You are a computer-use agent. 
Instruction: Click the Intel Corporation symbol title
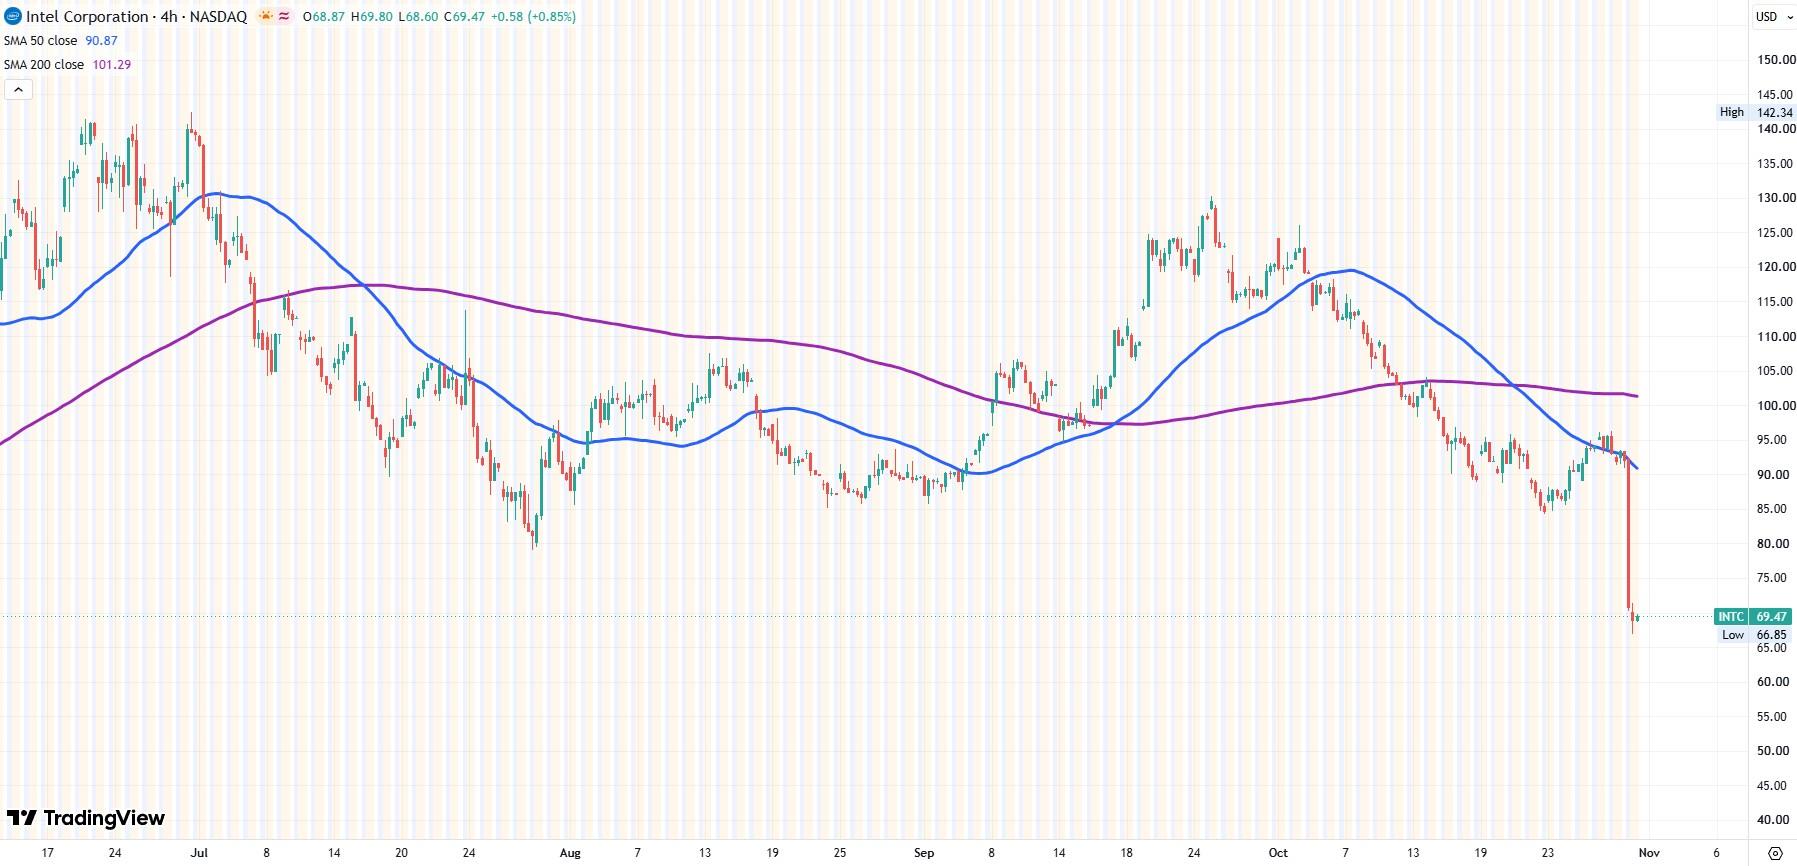point(137,16)
